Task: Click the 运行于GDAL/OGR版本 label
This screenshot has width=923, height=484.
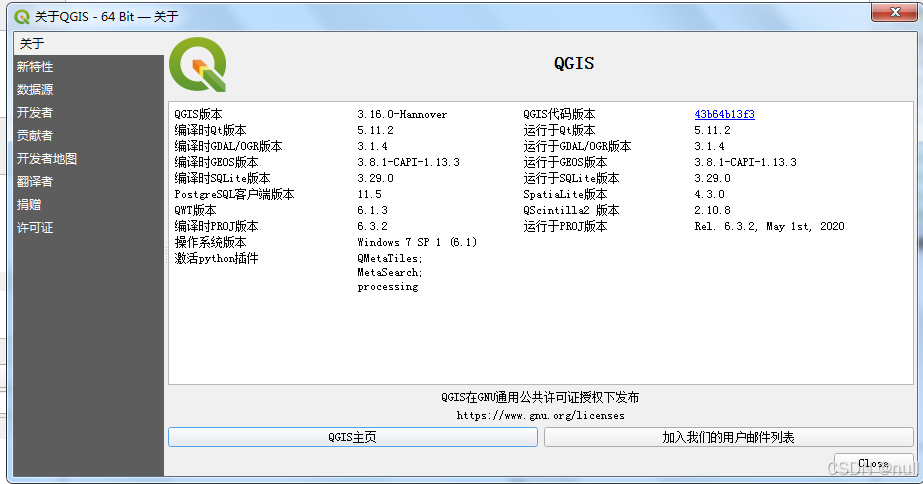Action: (577, 146)
